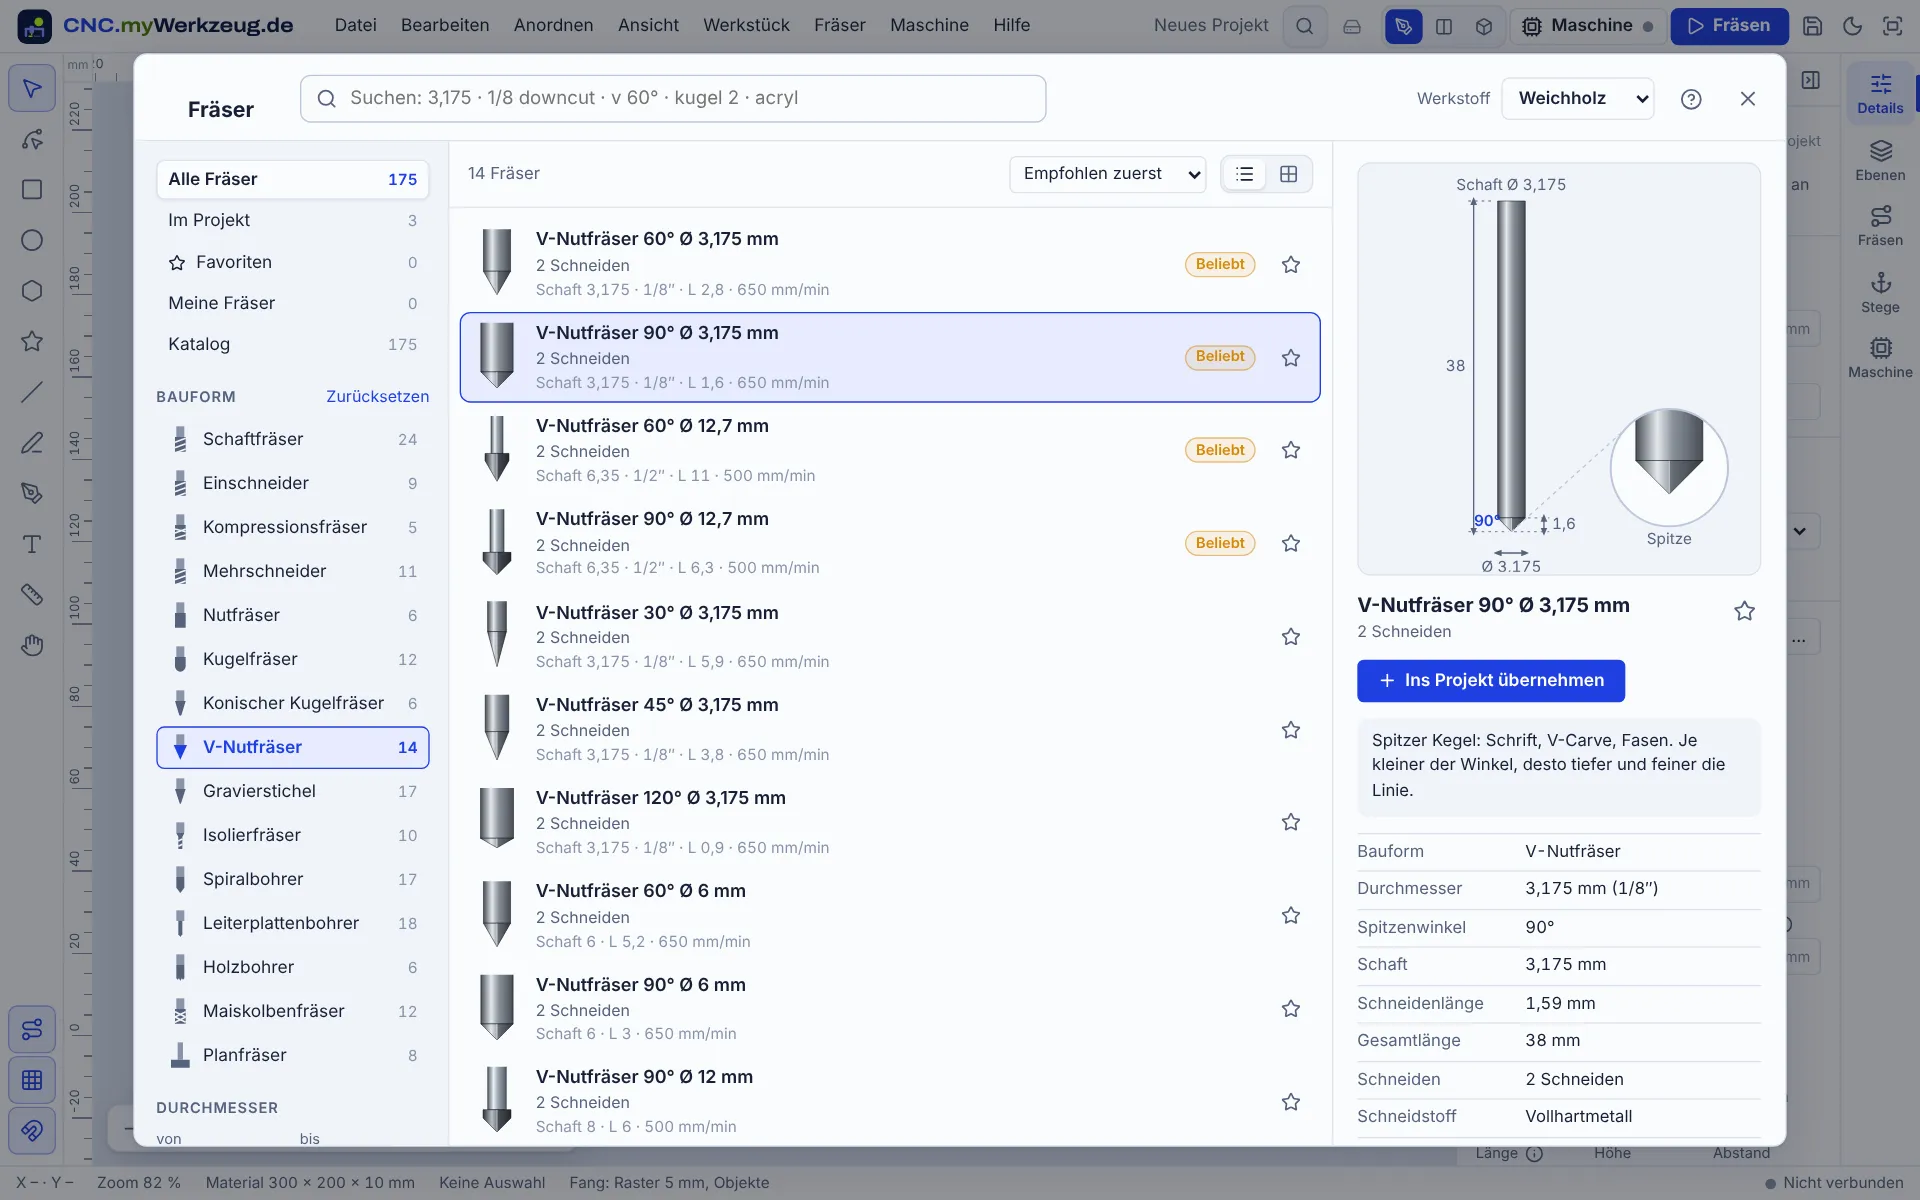The width and height of the screenshot is (1920, 1200).
Task: Favorite the V-Nutfräser 60° Ø 3,175 mm row star
Action: pos(1291,265)
